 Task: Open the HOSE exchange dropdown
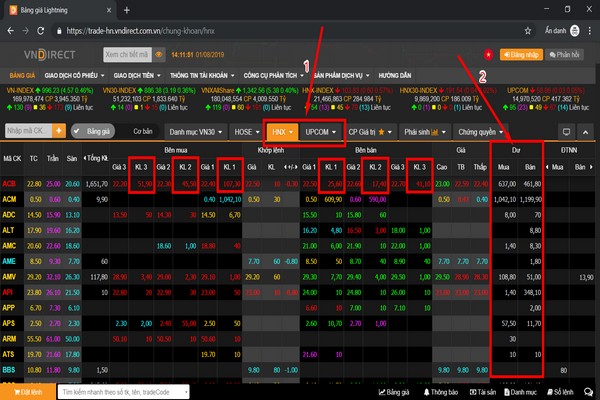(247, 132)
